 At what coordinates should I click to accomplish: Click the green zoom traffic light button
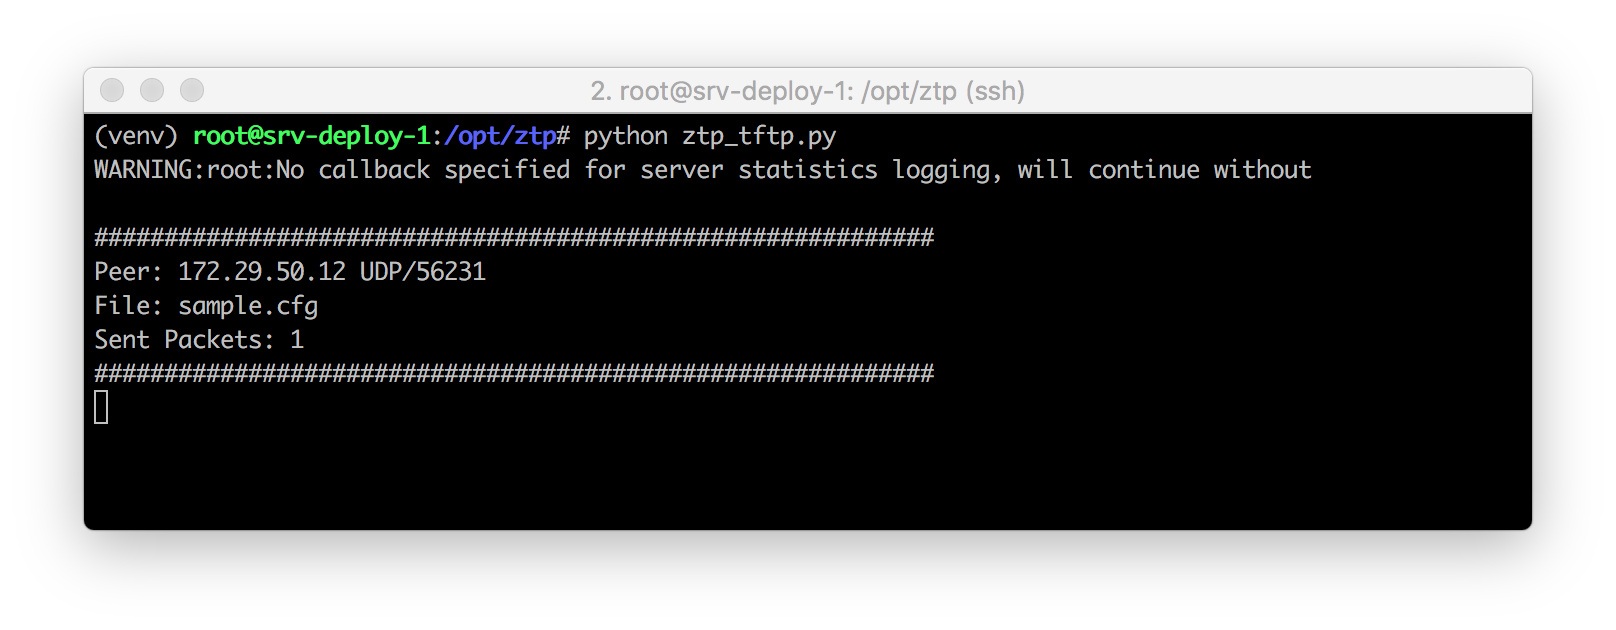(191, 90)
